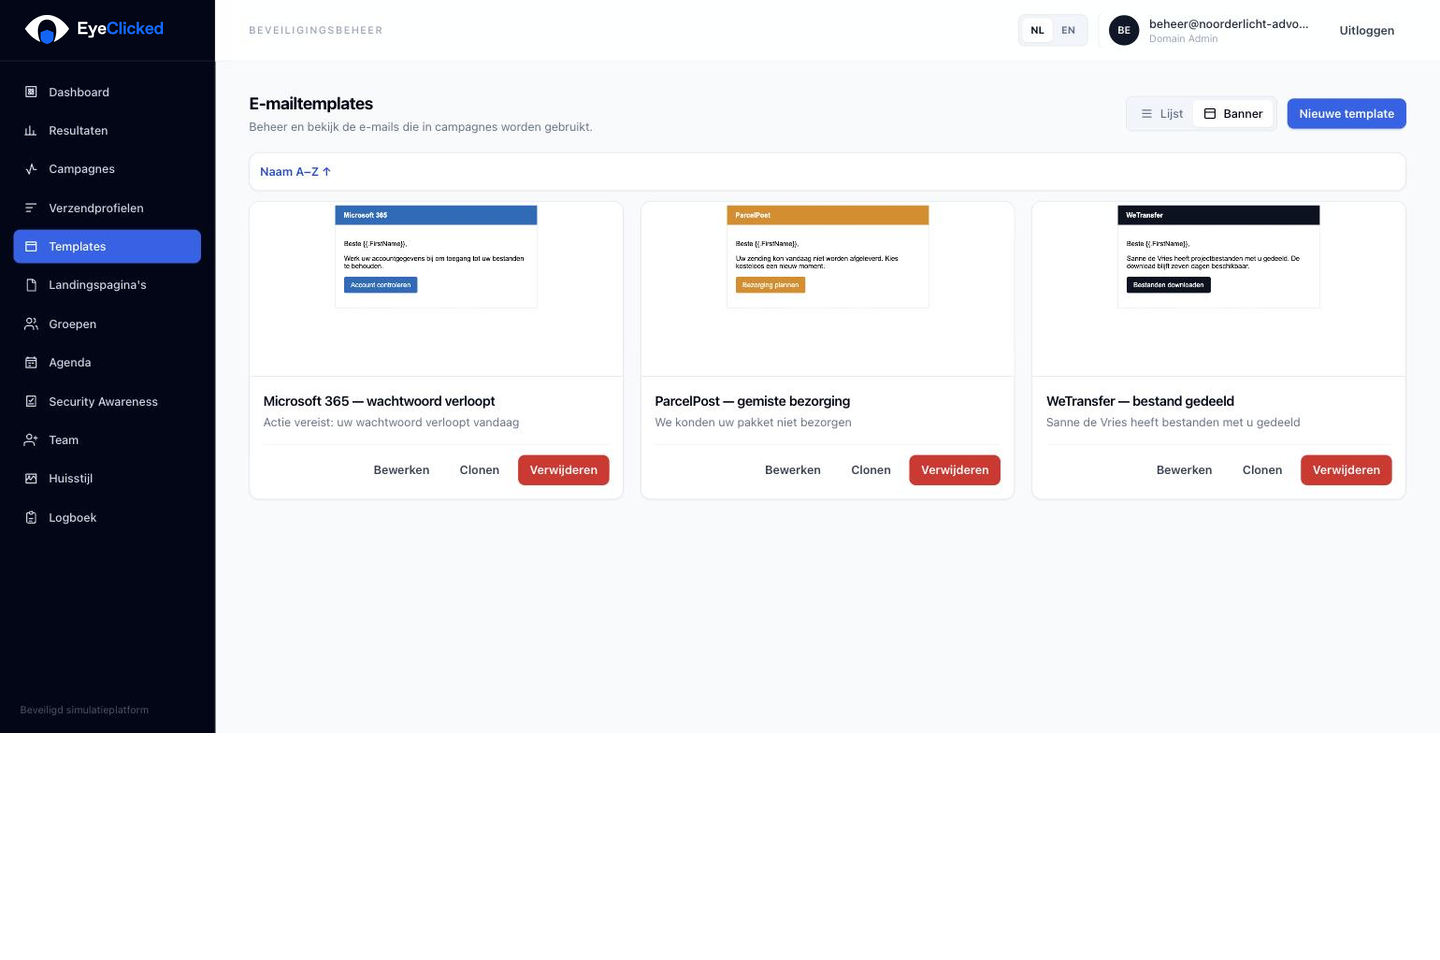1440x960 pixels.
Task: Click Bewerken on the ParcelPost template
Action: point(793,470)
